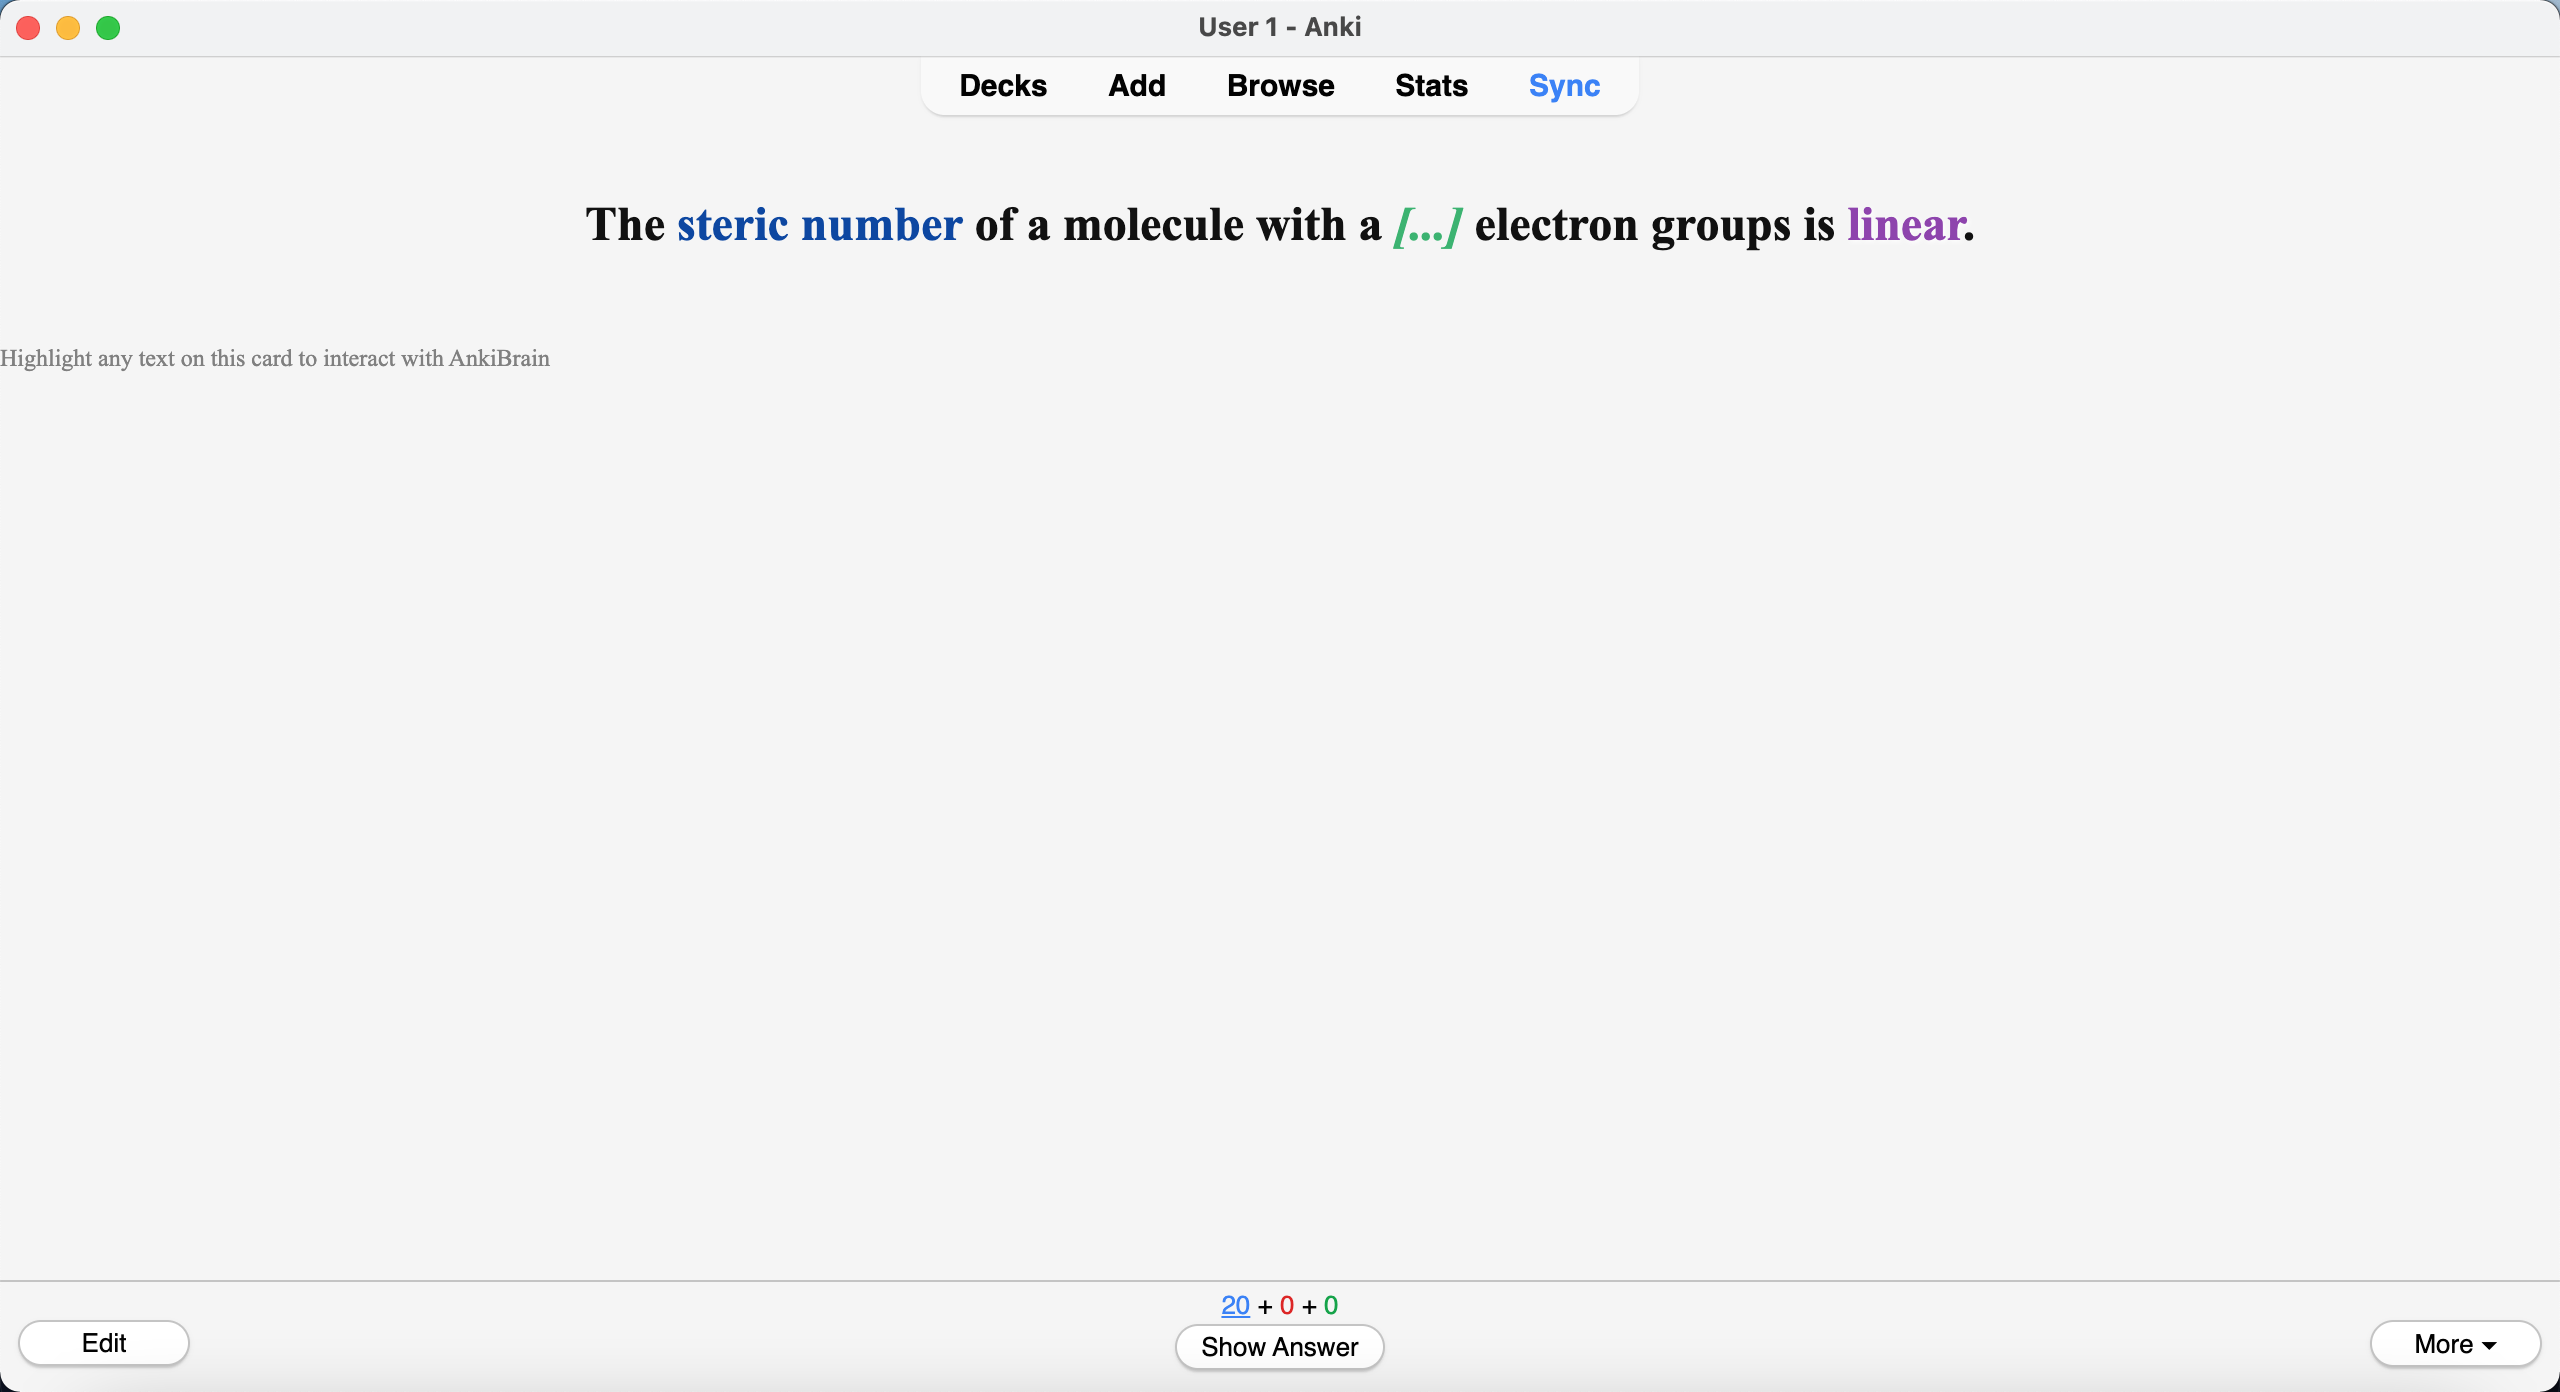Expand the More dropdown menu
The height and width of the screenshot is (1392, 2560).
[2454, 1344]
